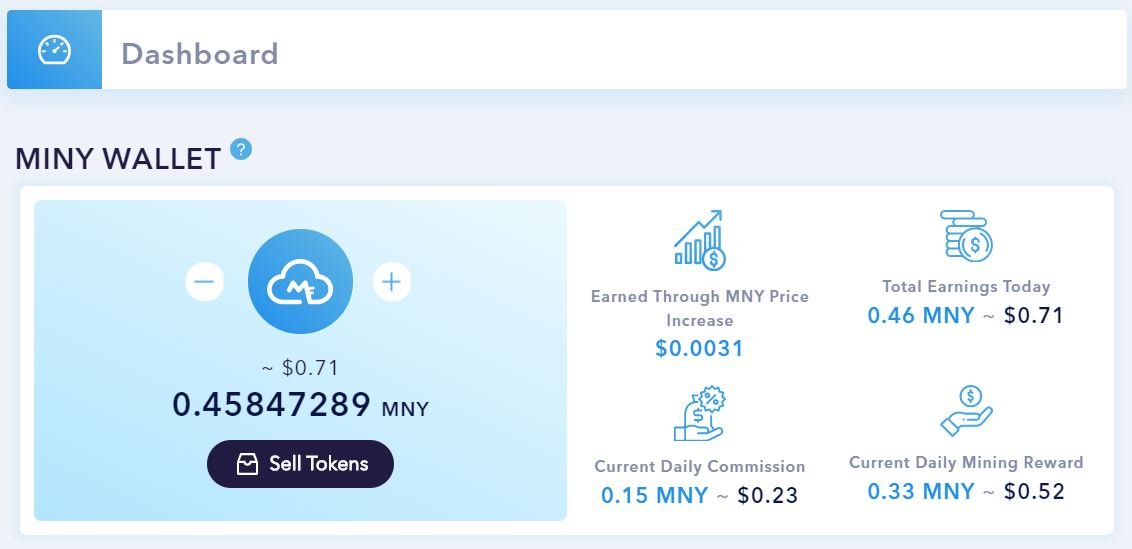Screen dimensions: 1132x549
Task: Click the Earned Through MNY Price Increase label
Action: click(700, 308)
